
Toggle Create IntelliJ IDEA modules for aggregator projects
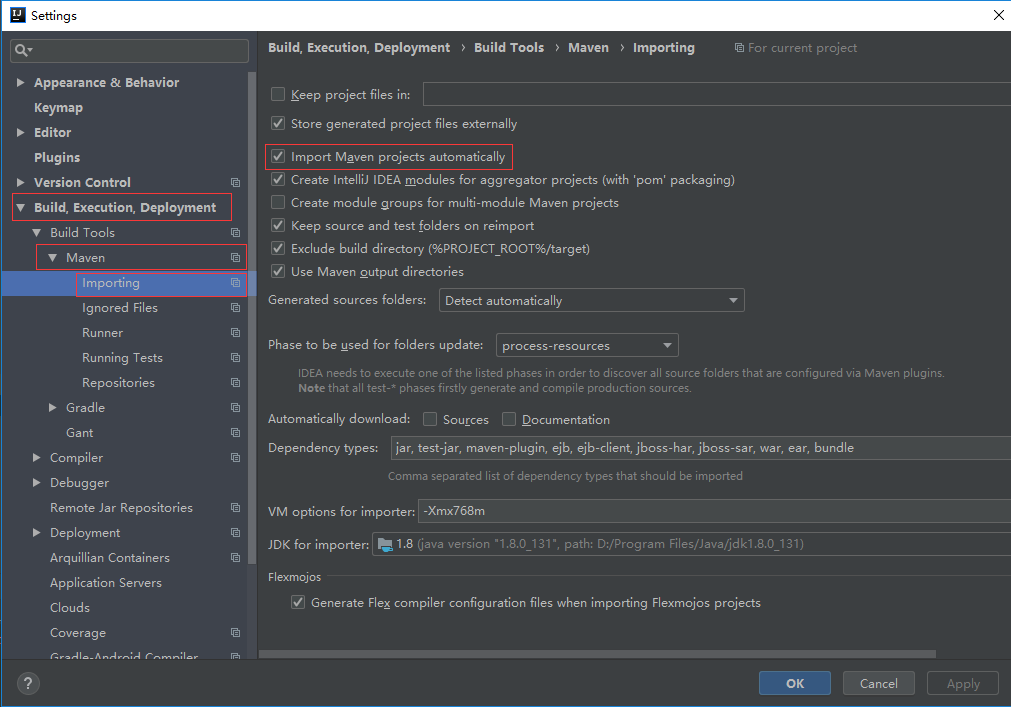pyautogui.click(x=278, y=179)
